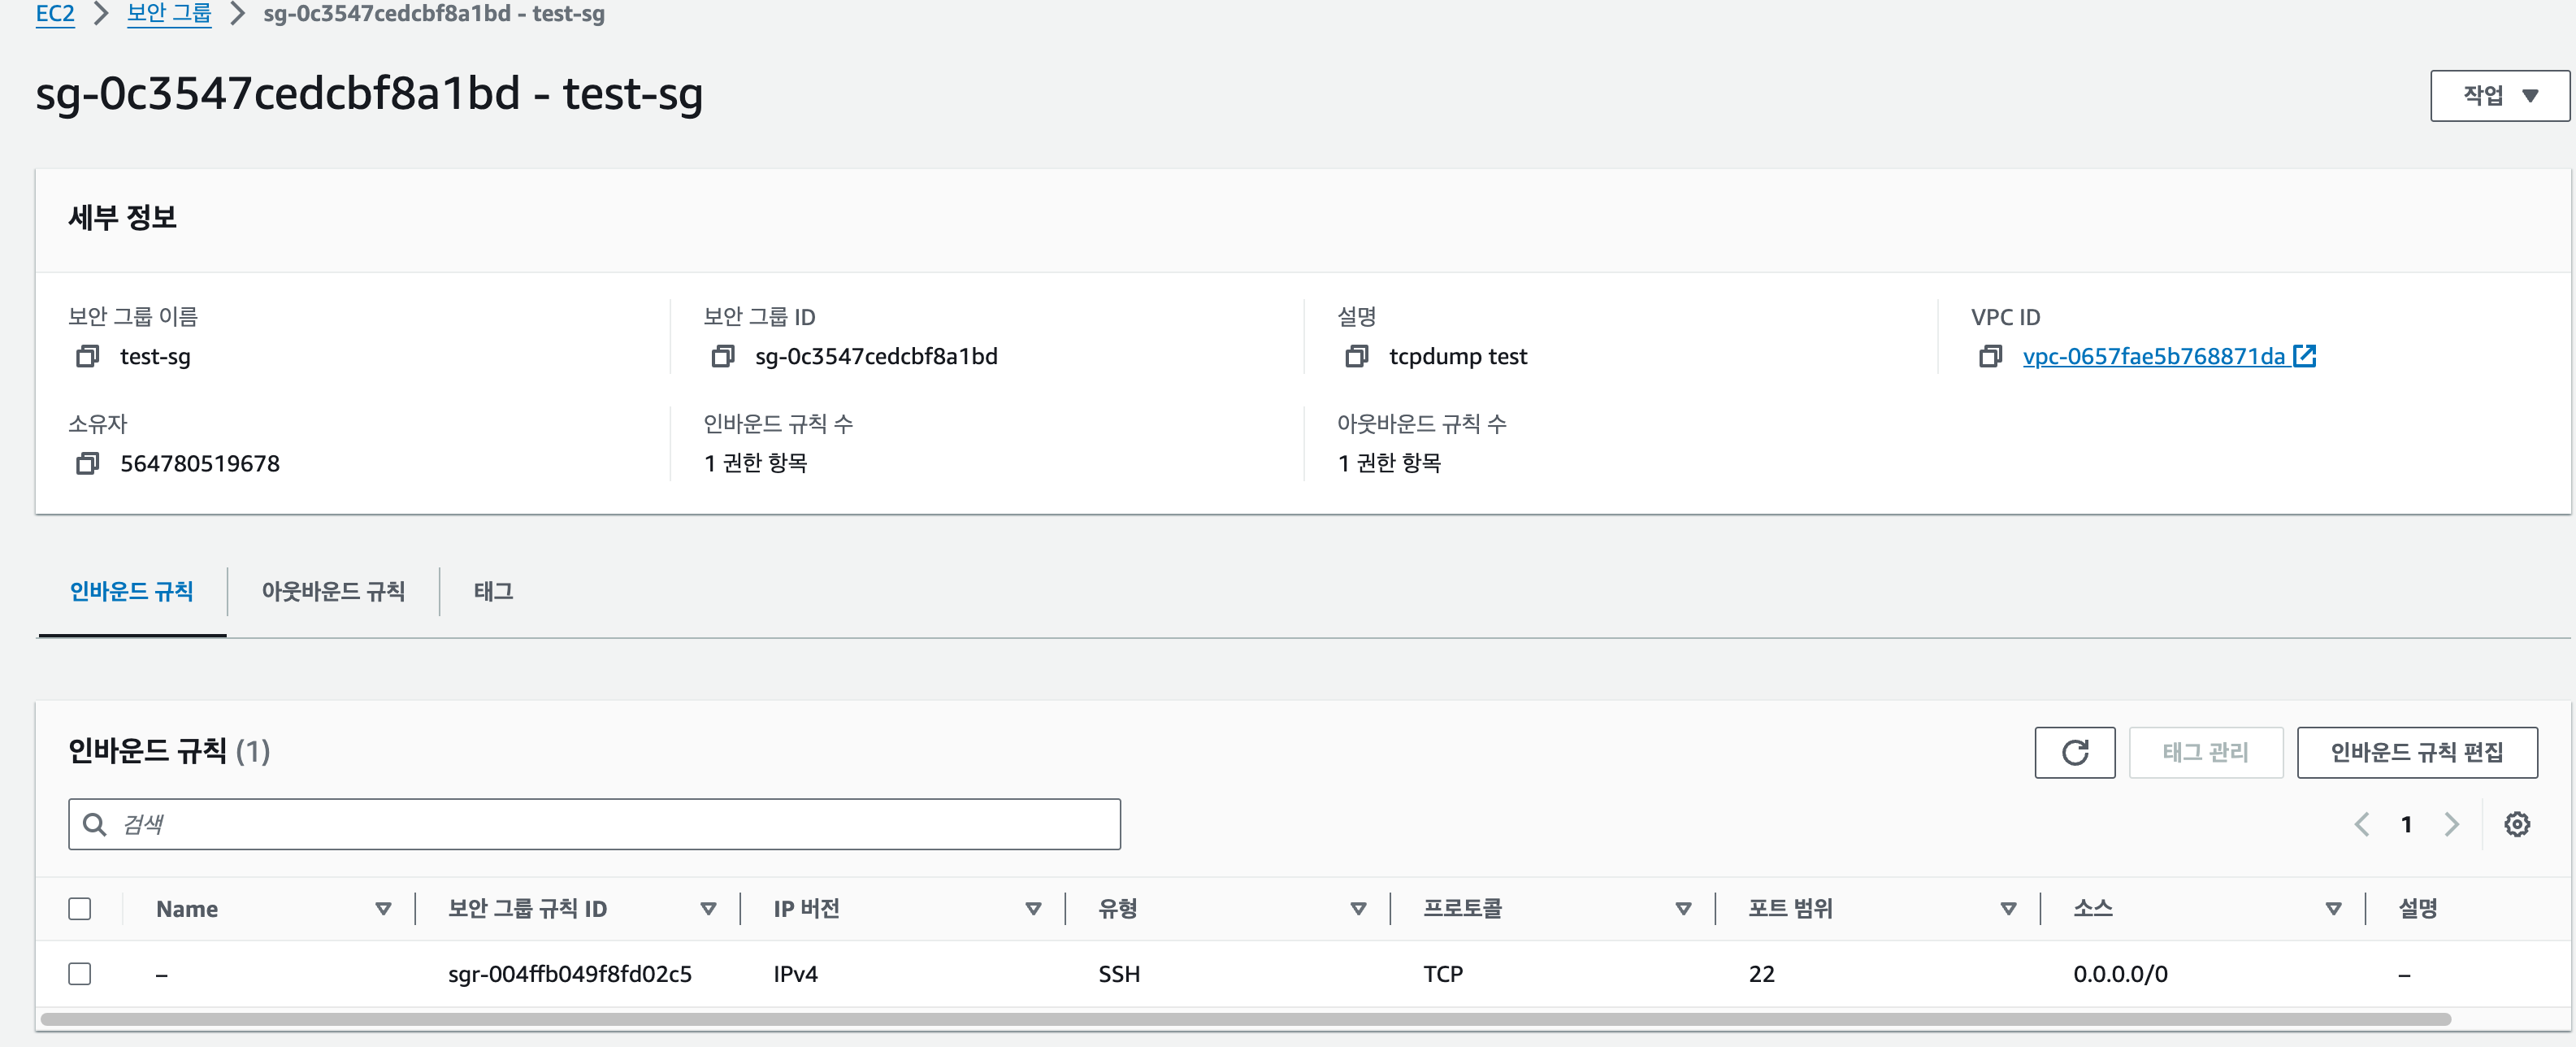
Task: Select all inbound rules with header checkbox
Action: tap(80, 908)
